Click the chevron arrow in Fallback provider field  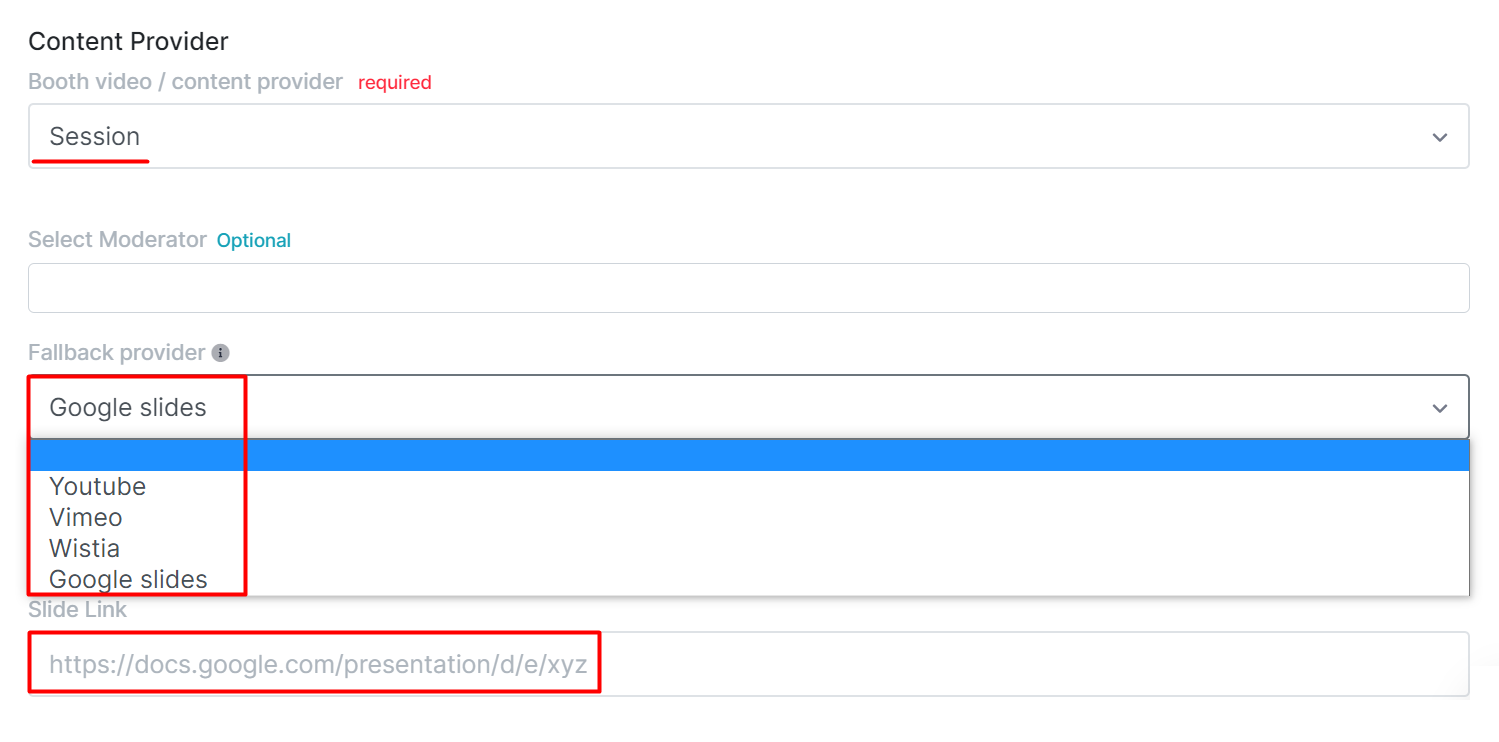pos(1439,408)
